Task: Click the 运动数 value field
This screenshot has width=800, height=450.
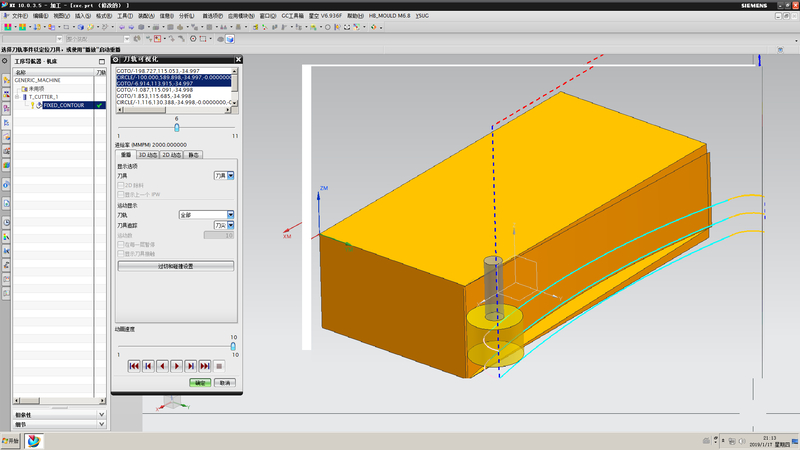Action: point(219,235)
